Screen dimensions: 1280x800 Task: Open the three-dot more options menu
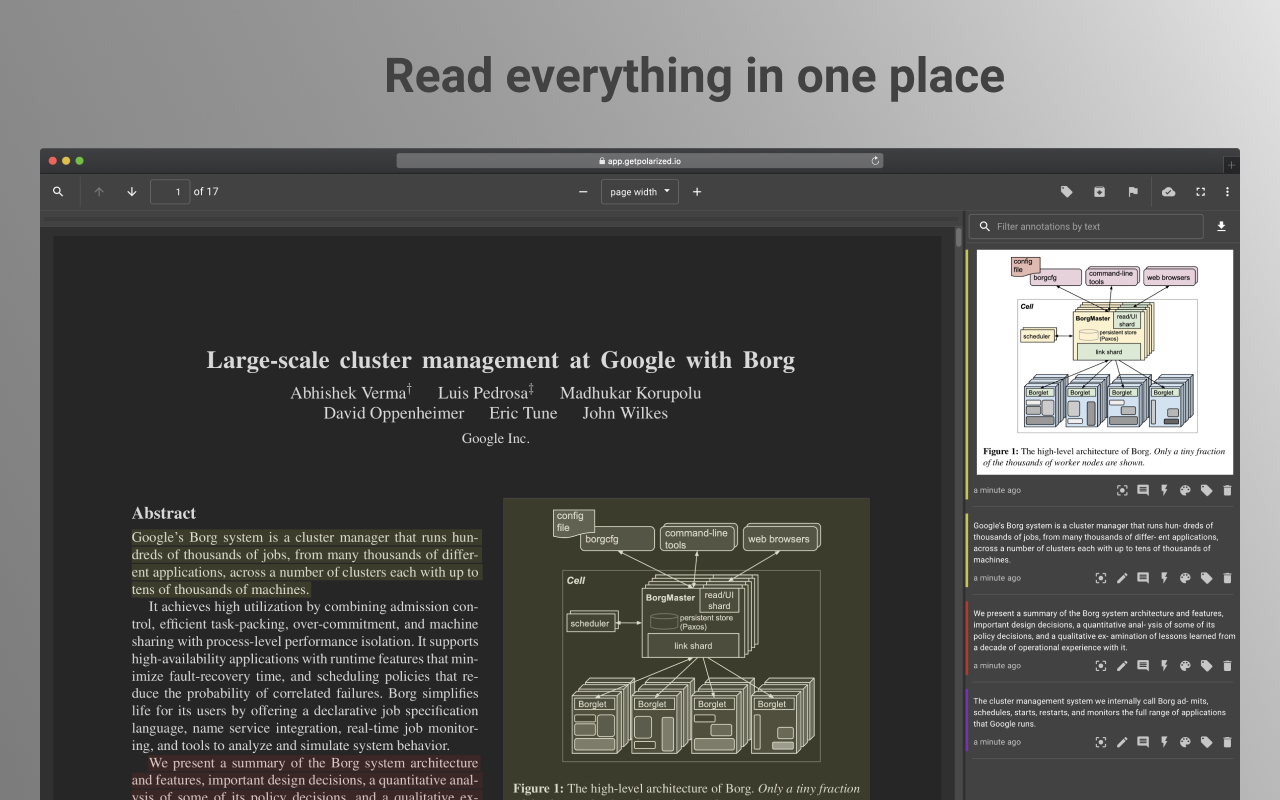pyautogui.click(x=1227, y=192)
